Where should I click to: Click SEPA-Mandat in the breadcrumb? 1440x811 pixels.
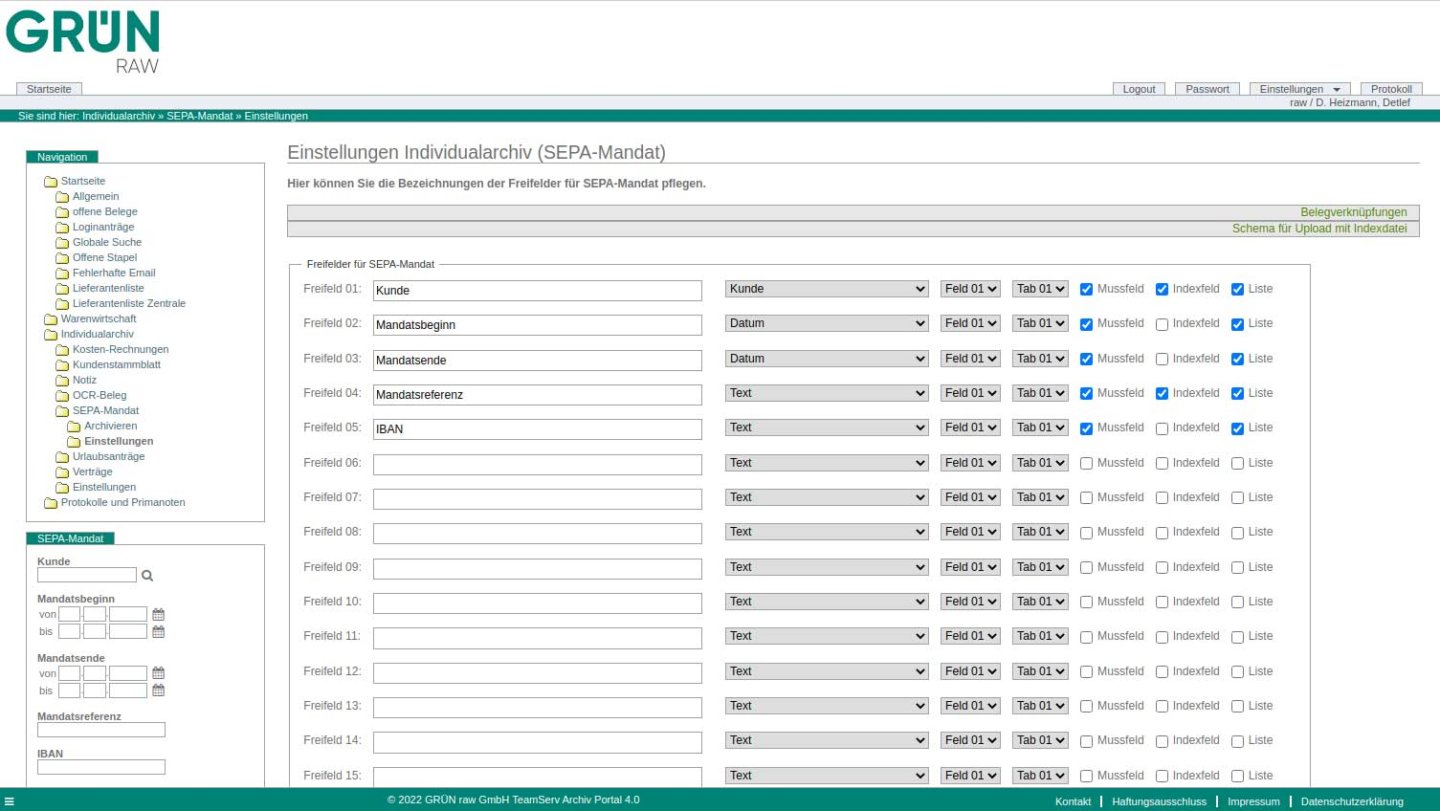click(199, 116)
